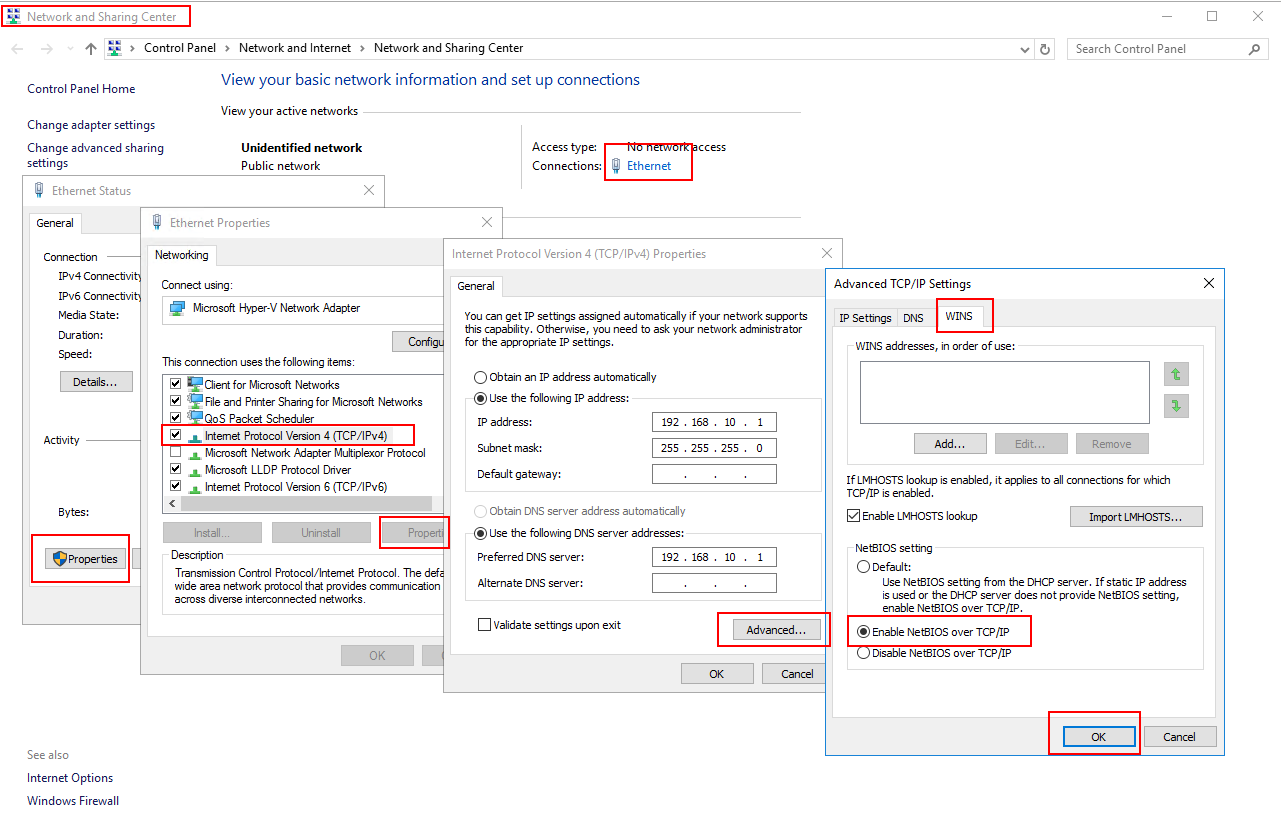Screen dimensions: 1281x824
Task: Click Add... for WINS addresses
Action: pos(950,444)
